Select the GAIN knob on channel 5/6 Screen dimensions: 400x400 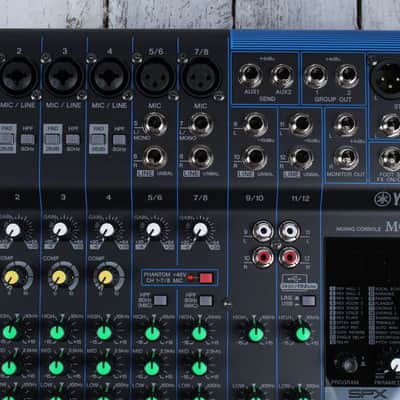(x=153, y=230)
